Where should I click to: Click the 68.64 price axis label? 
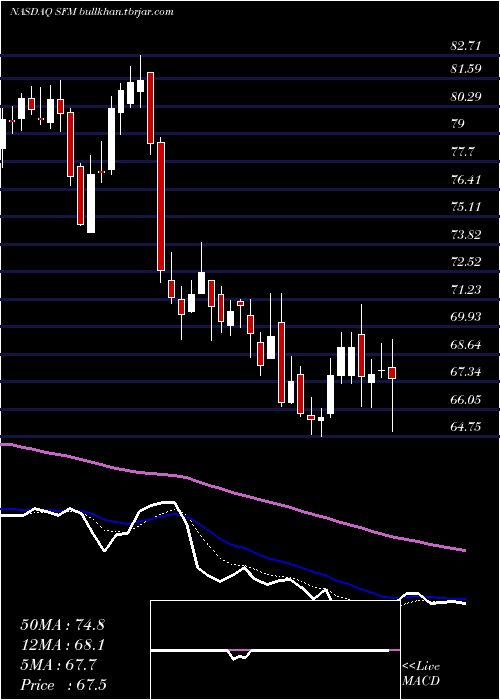pos(465,345)
